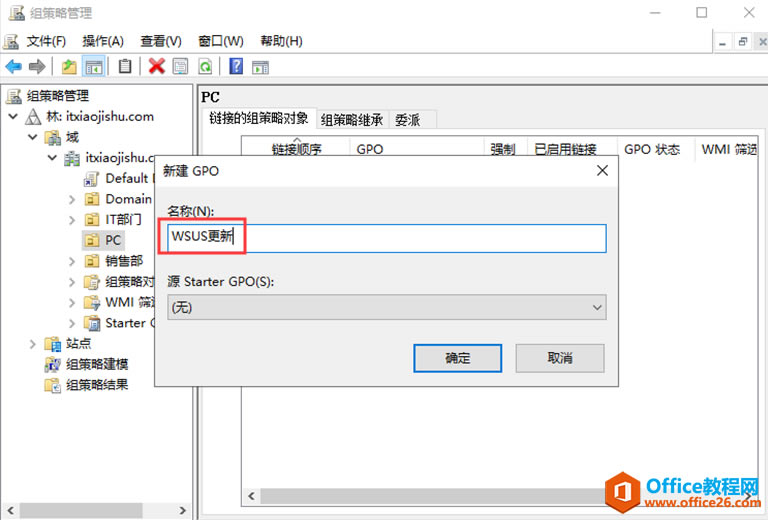Open the 操作(A) menu

(103, 41)
